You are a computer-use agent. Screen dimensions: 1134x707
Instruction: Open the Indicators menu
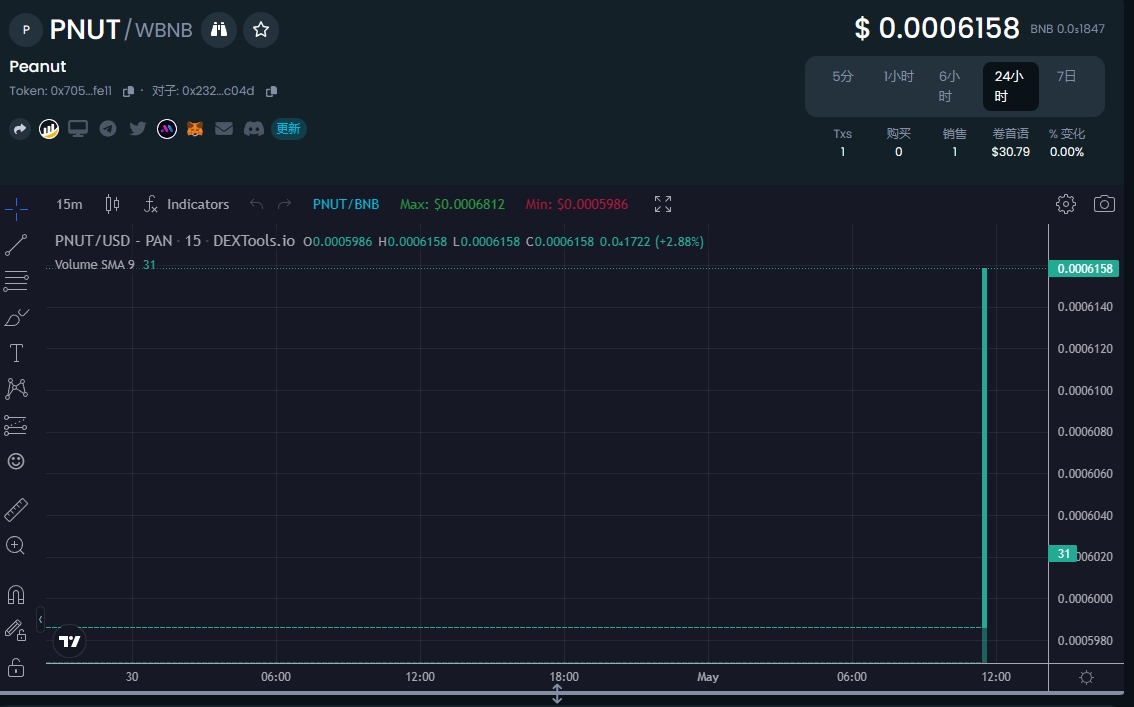[187, 205]
